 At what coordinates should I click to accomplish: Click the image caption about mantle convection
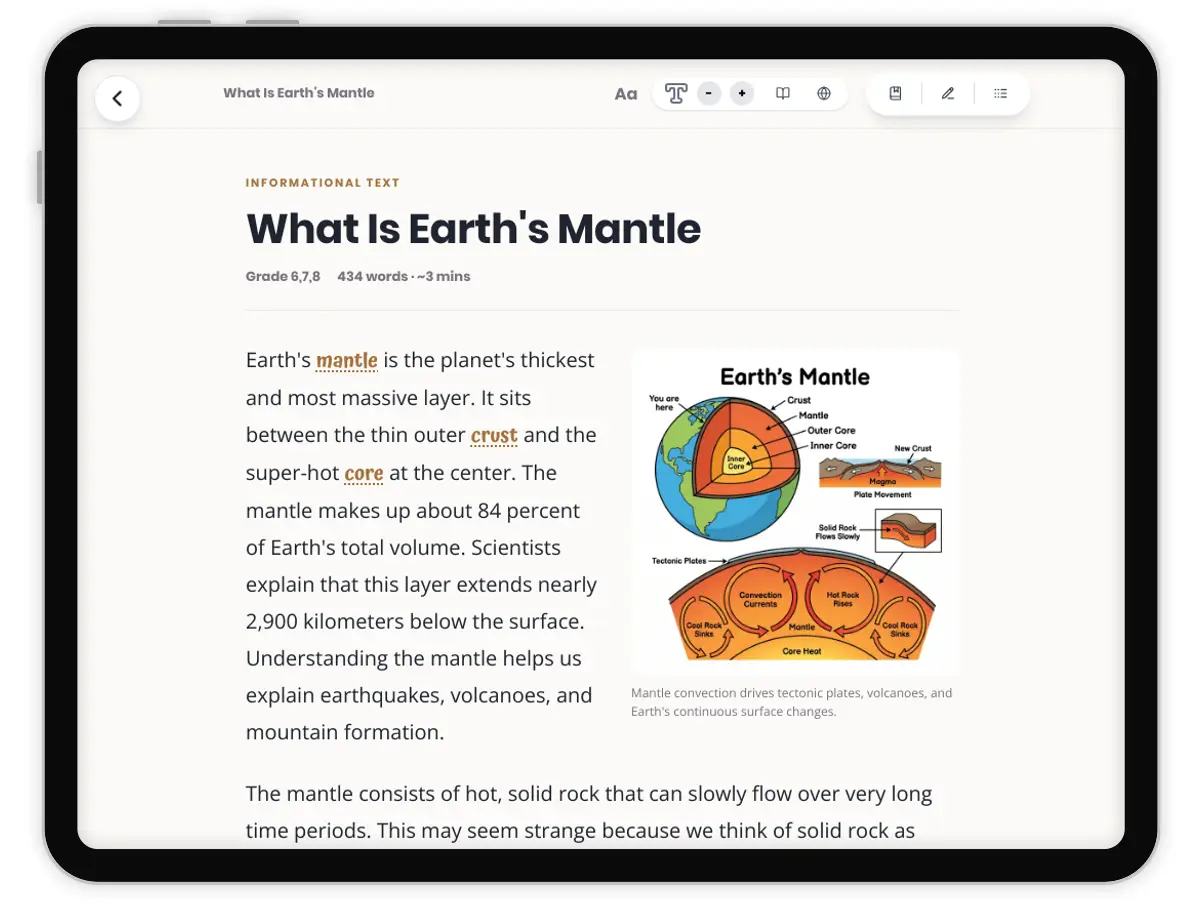[792, 702]
